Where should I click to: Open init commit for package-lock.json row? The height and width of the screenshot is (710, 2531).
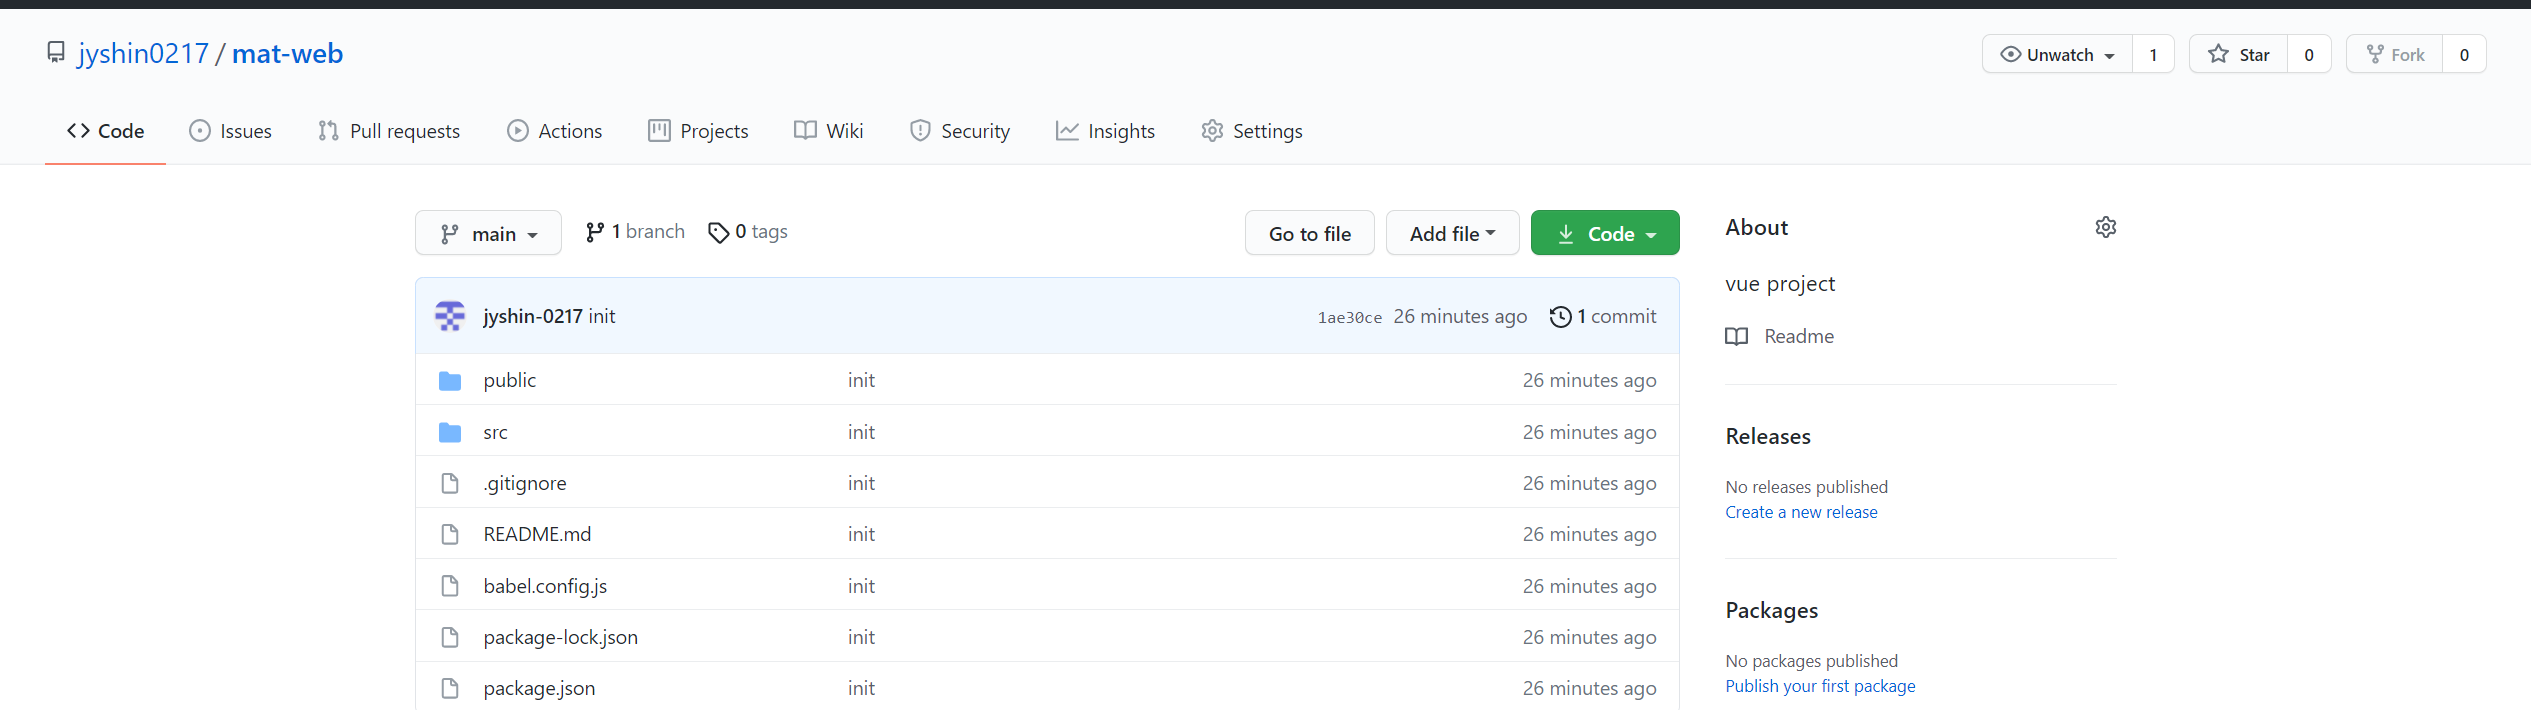click(861, 637)
